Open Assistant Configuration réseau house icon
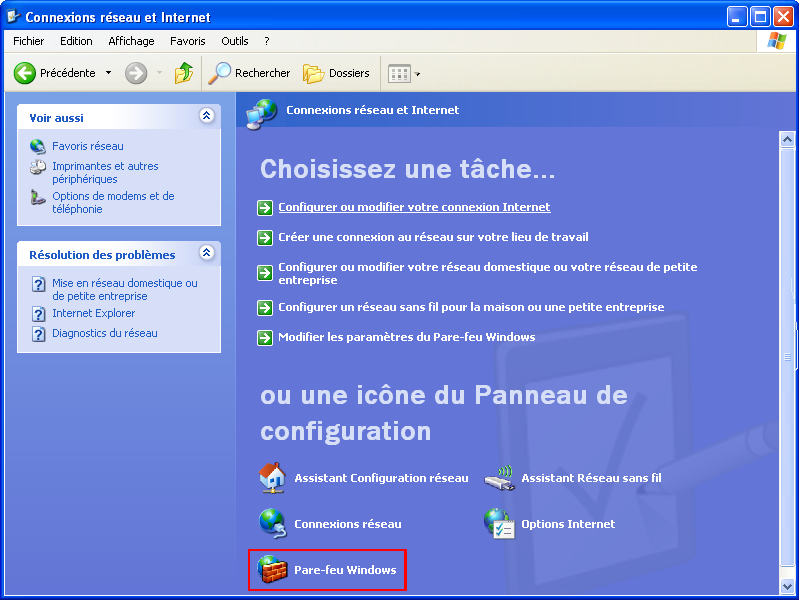Image resolution: width=799 pixels, height=600 pixels. click(x=272, y=478)
